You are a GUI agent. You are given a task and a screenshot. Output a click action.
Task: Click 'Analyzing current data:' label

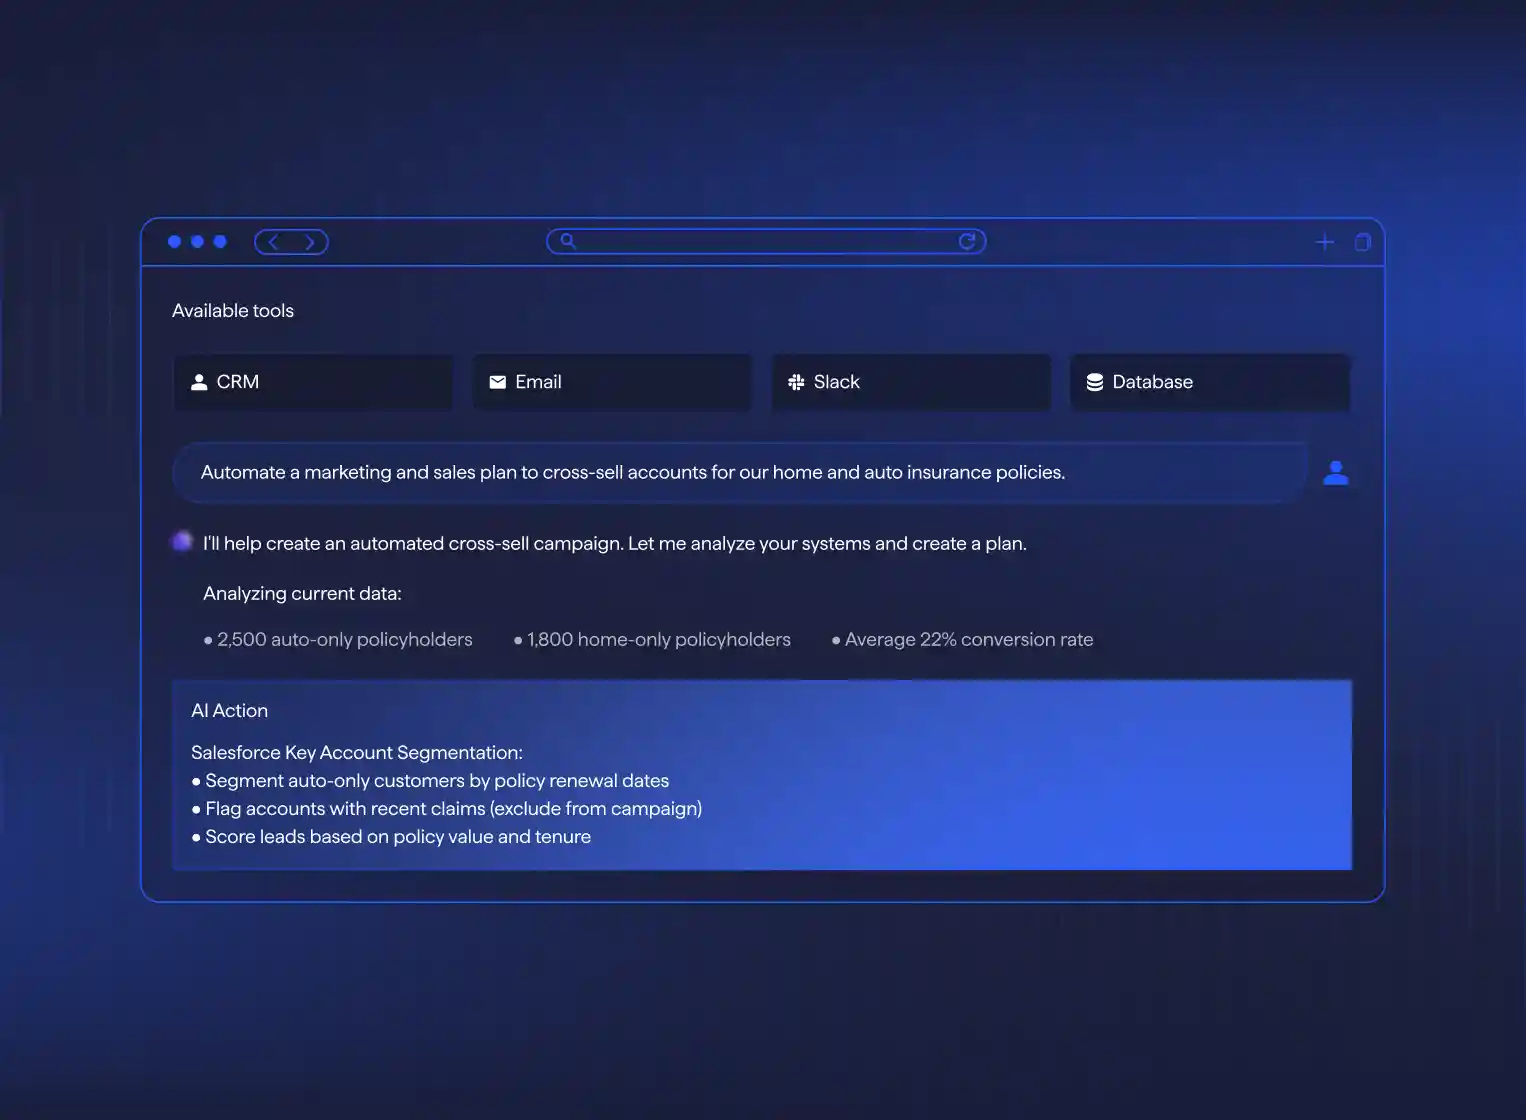click(302, 594)
